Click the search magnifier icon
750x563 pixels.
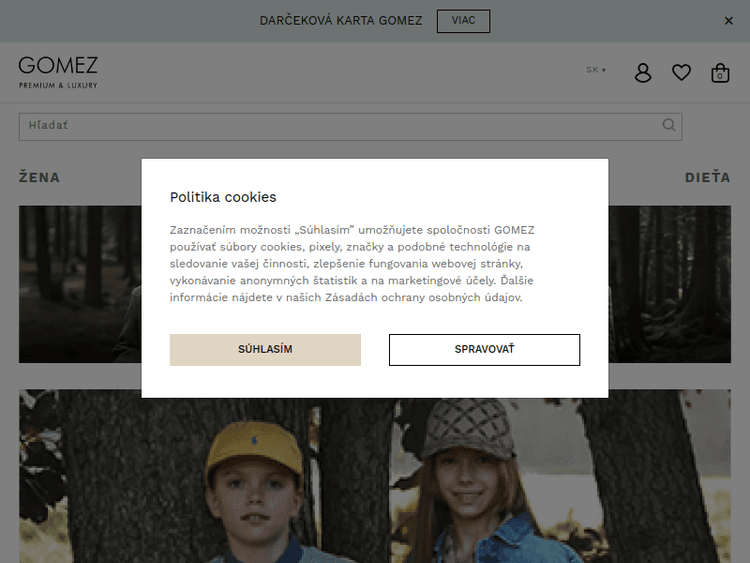[x=669, y=125]
